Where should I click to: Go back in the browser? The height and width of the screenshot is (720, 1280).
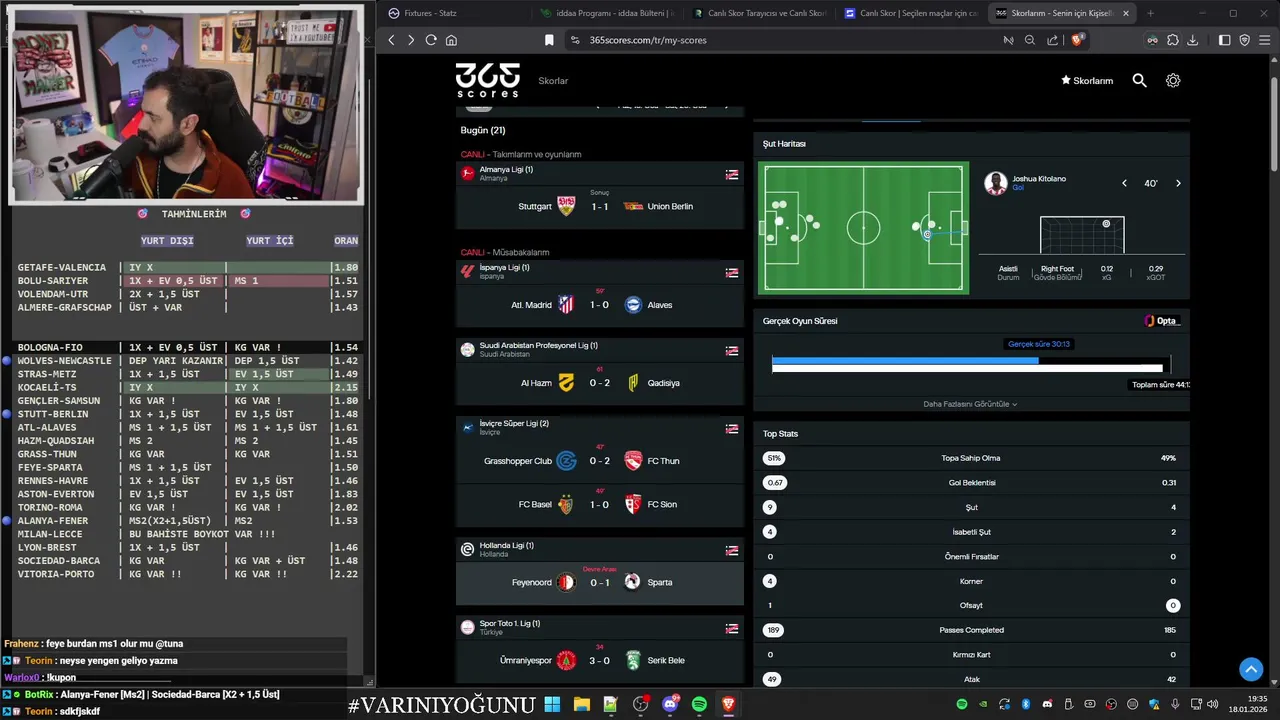[x=391, y=40]
